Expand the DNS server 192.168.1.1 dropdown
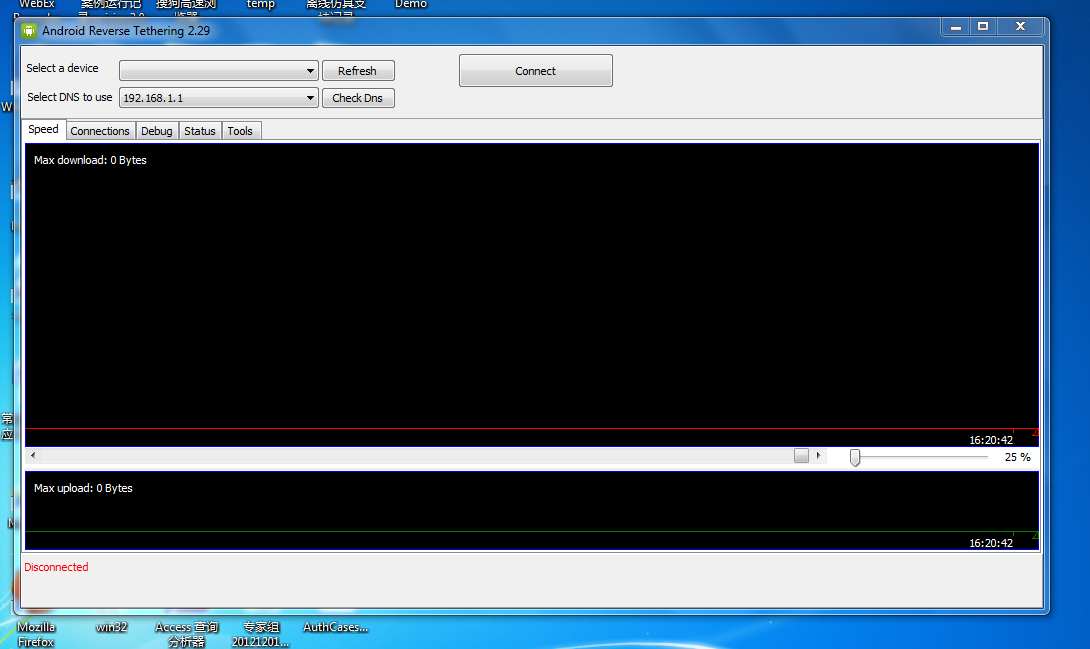Screen dimensions: 1090x649 click(218, 98)
